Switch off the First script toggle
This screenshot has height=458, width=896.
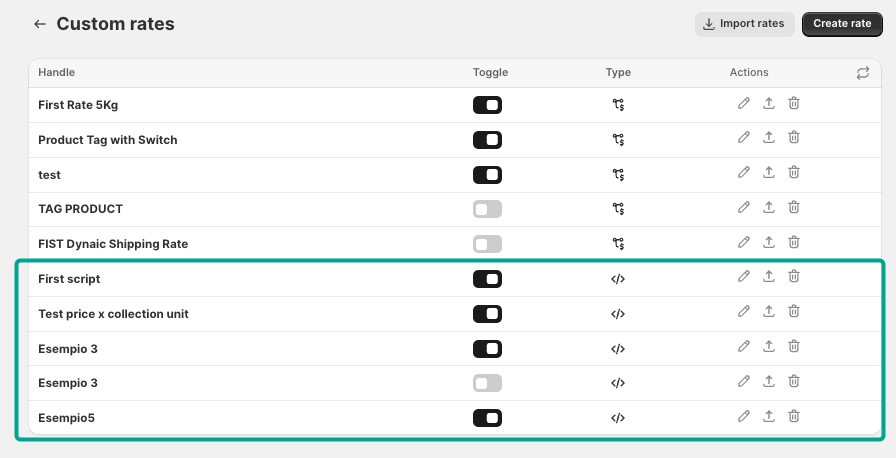point(487,279)
